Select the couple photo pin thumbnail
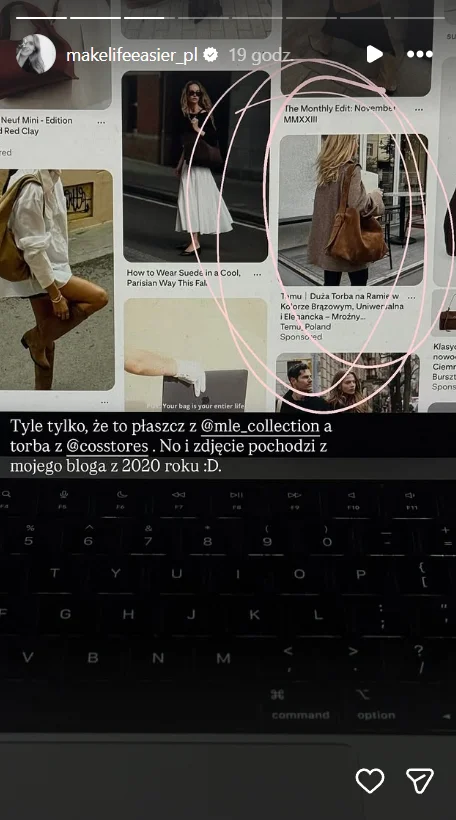 347,383
